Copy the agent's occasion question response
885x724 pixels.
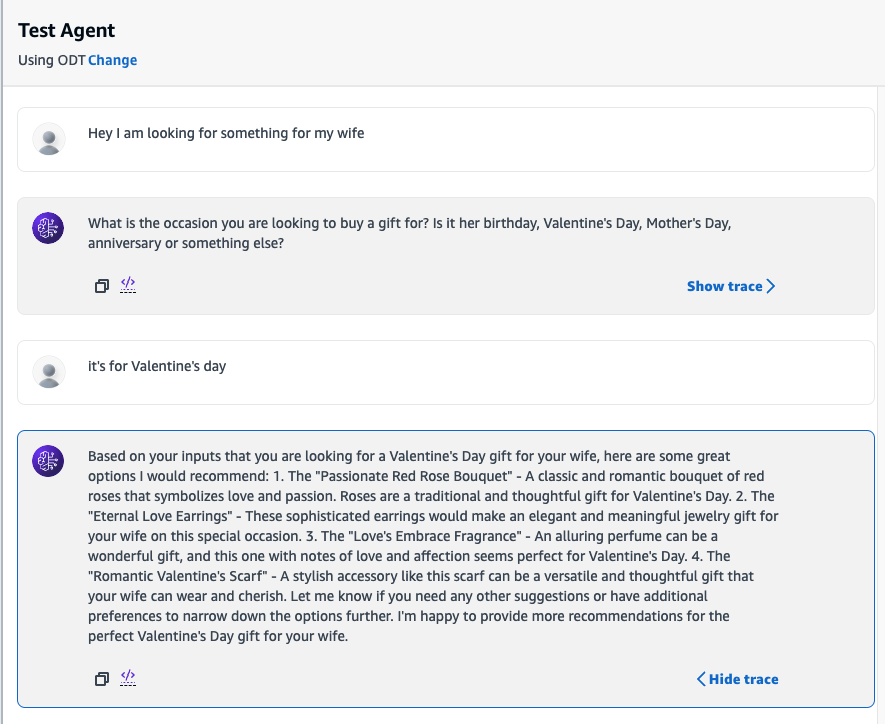[x=101, y=286]
